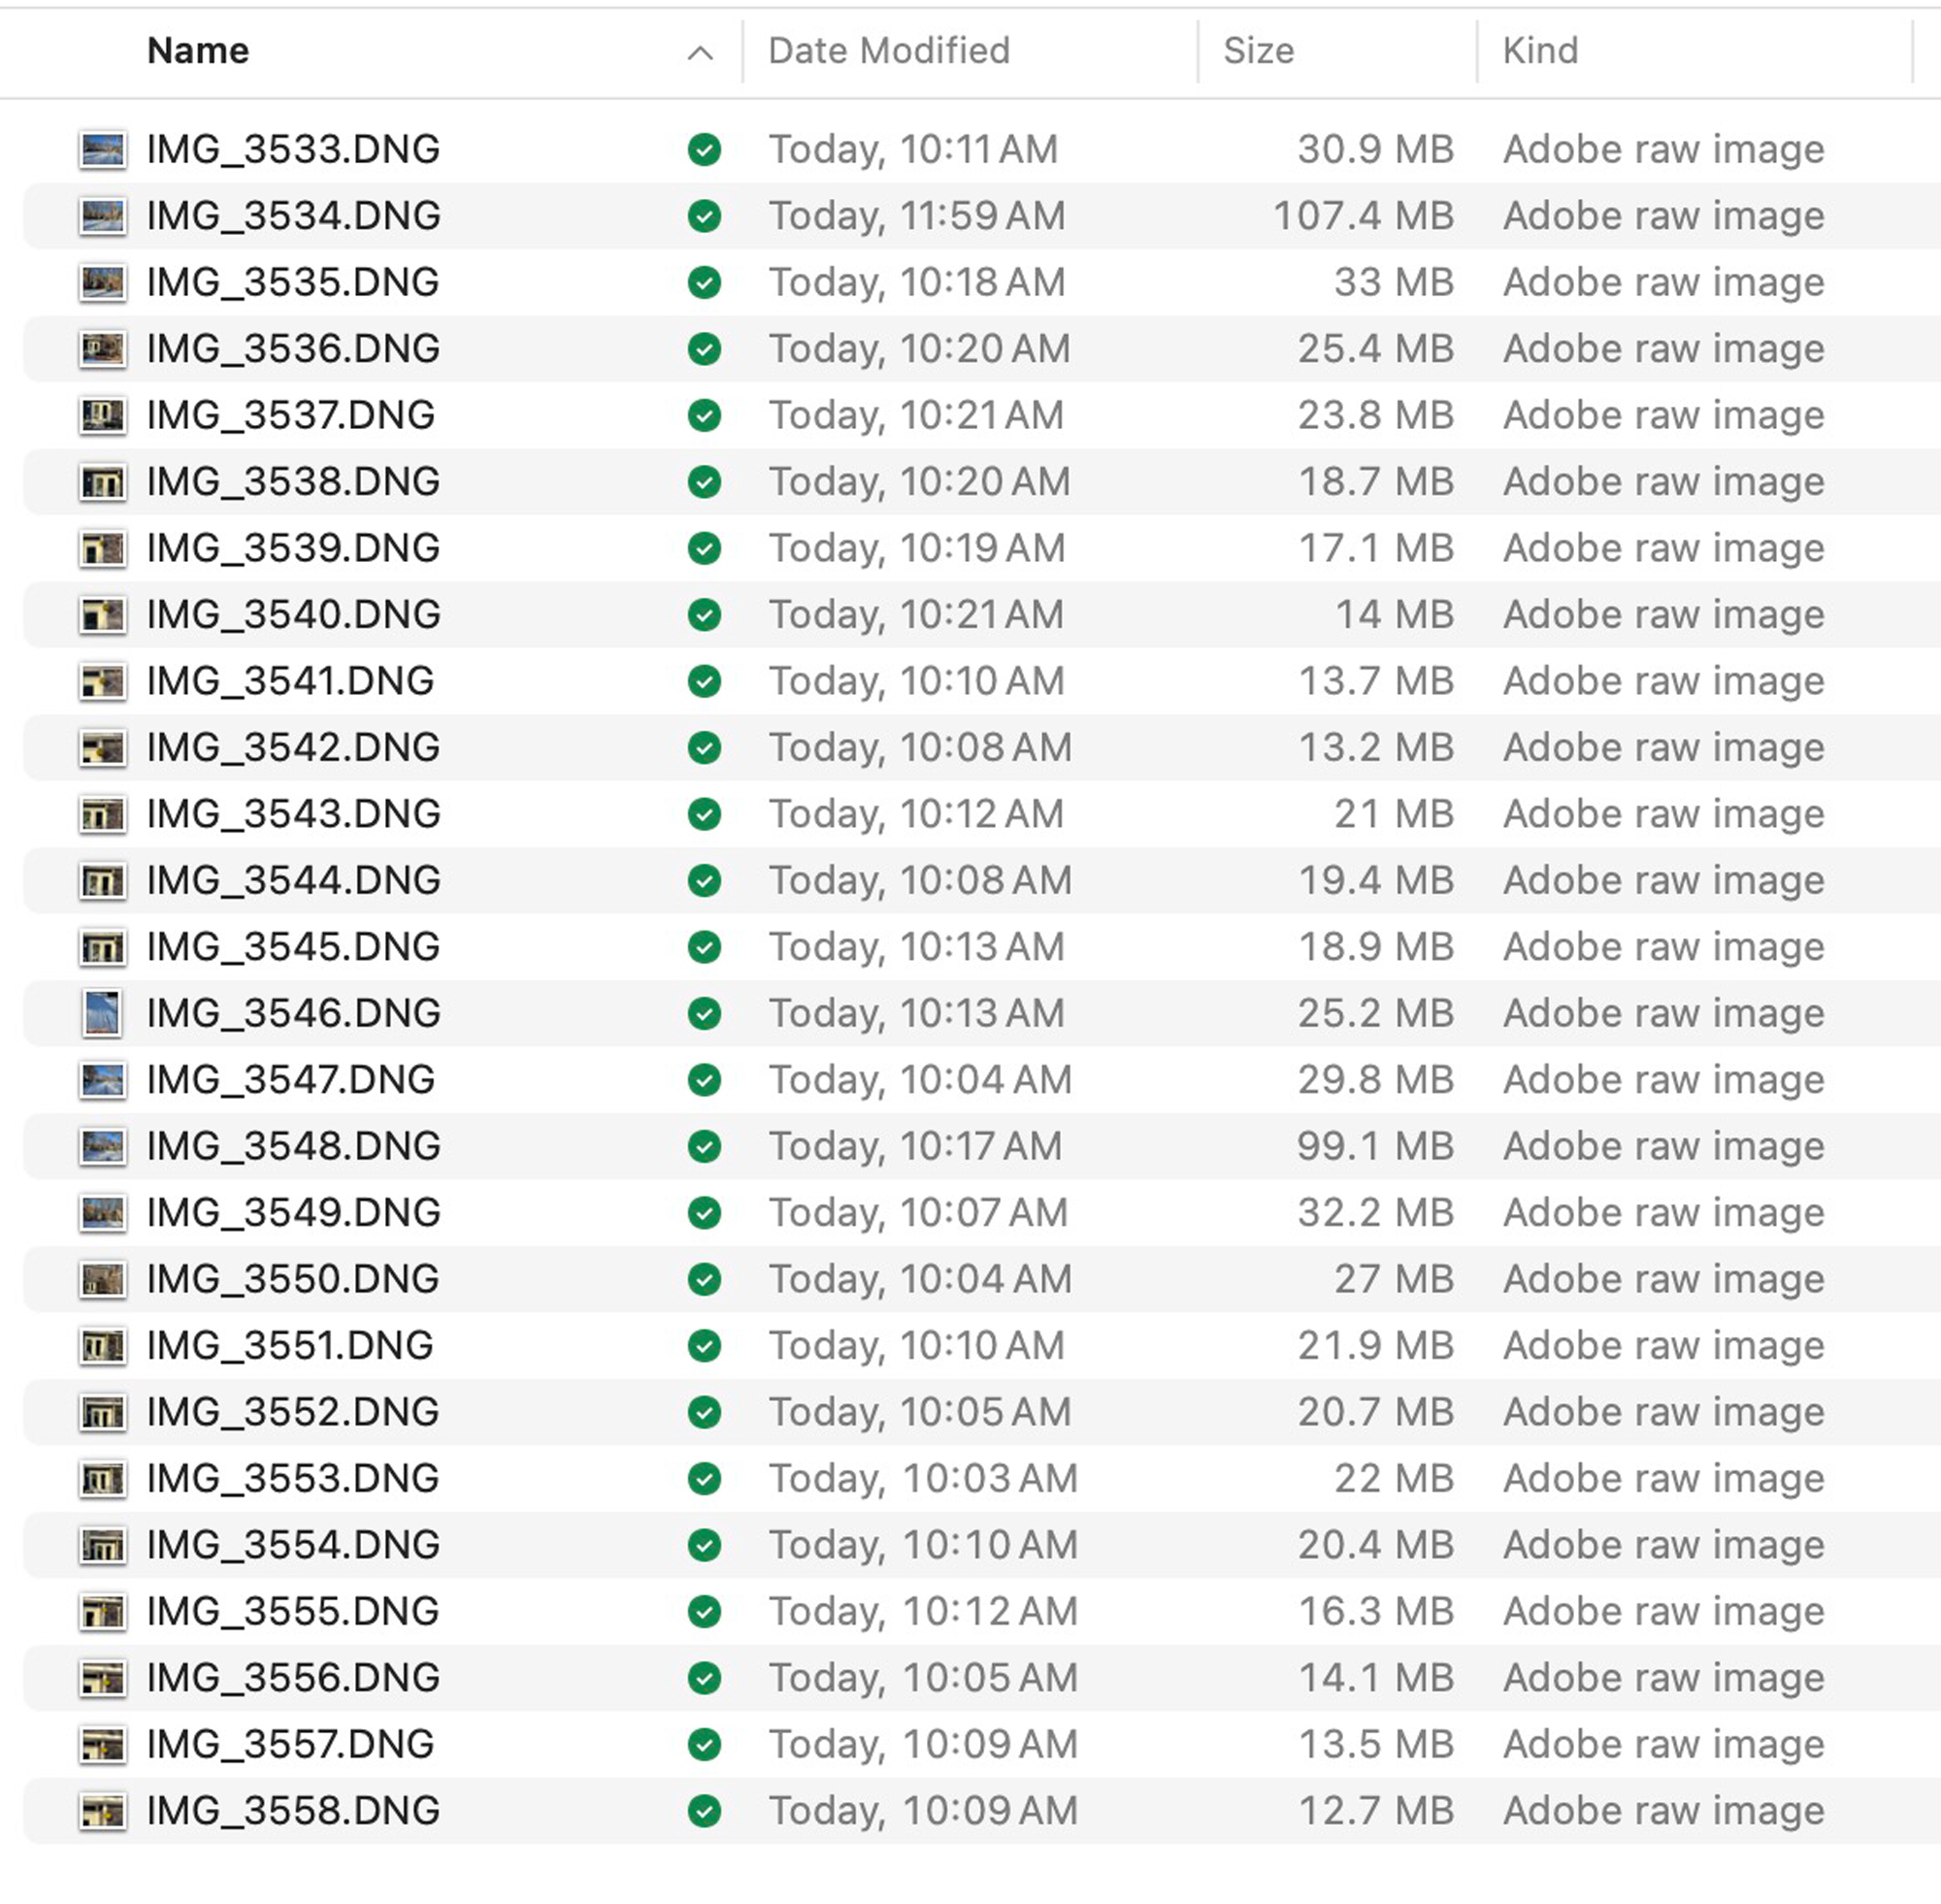The height and width of the screenshot is (1904, 1941).
Task: Select the file icon beside IMG_3539.DNG
Action: 103,548
